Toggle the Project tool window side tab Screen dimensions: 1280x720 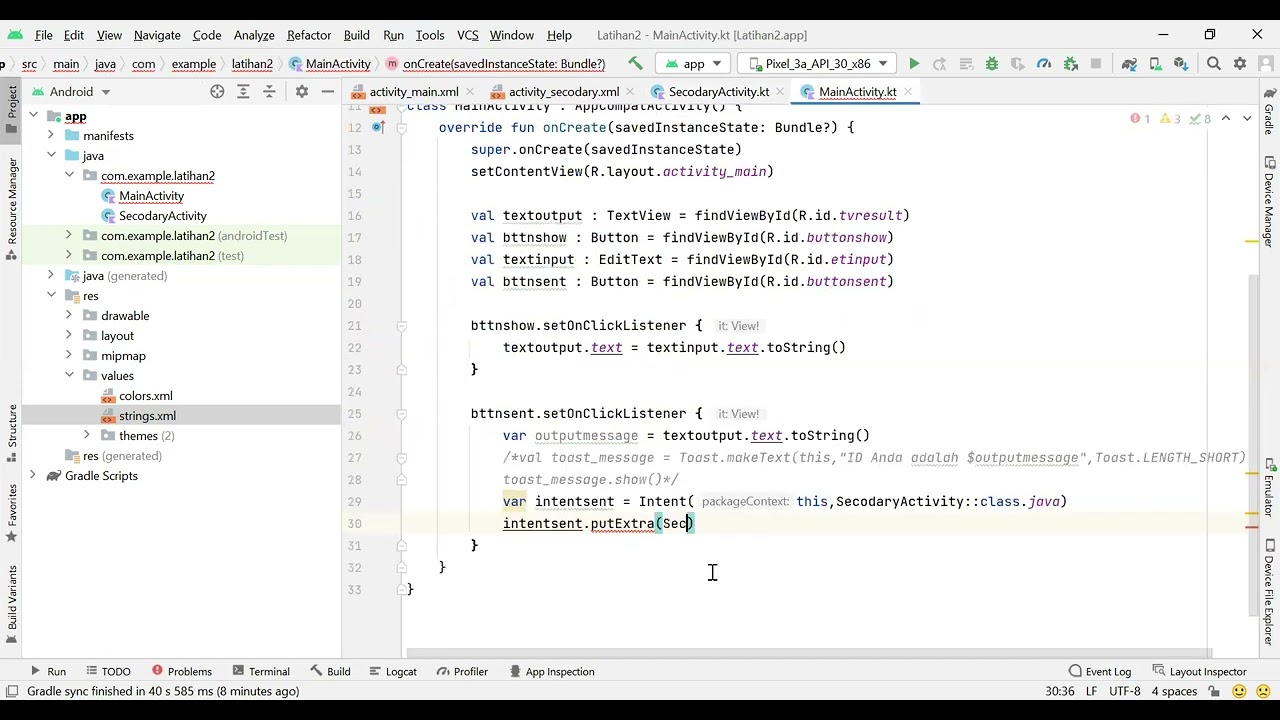pos(12,103)
